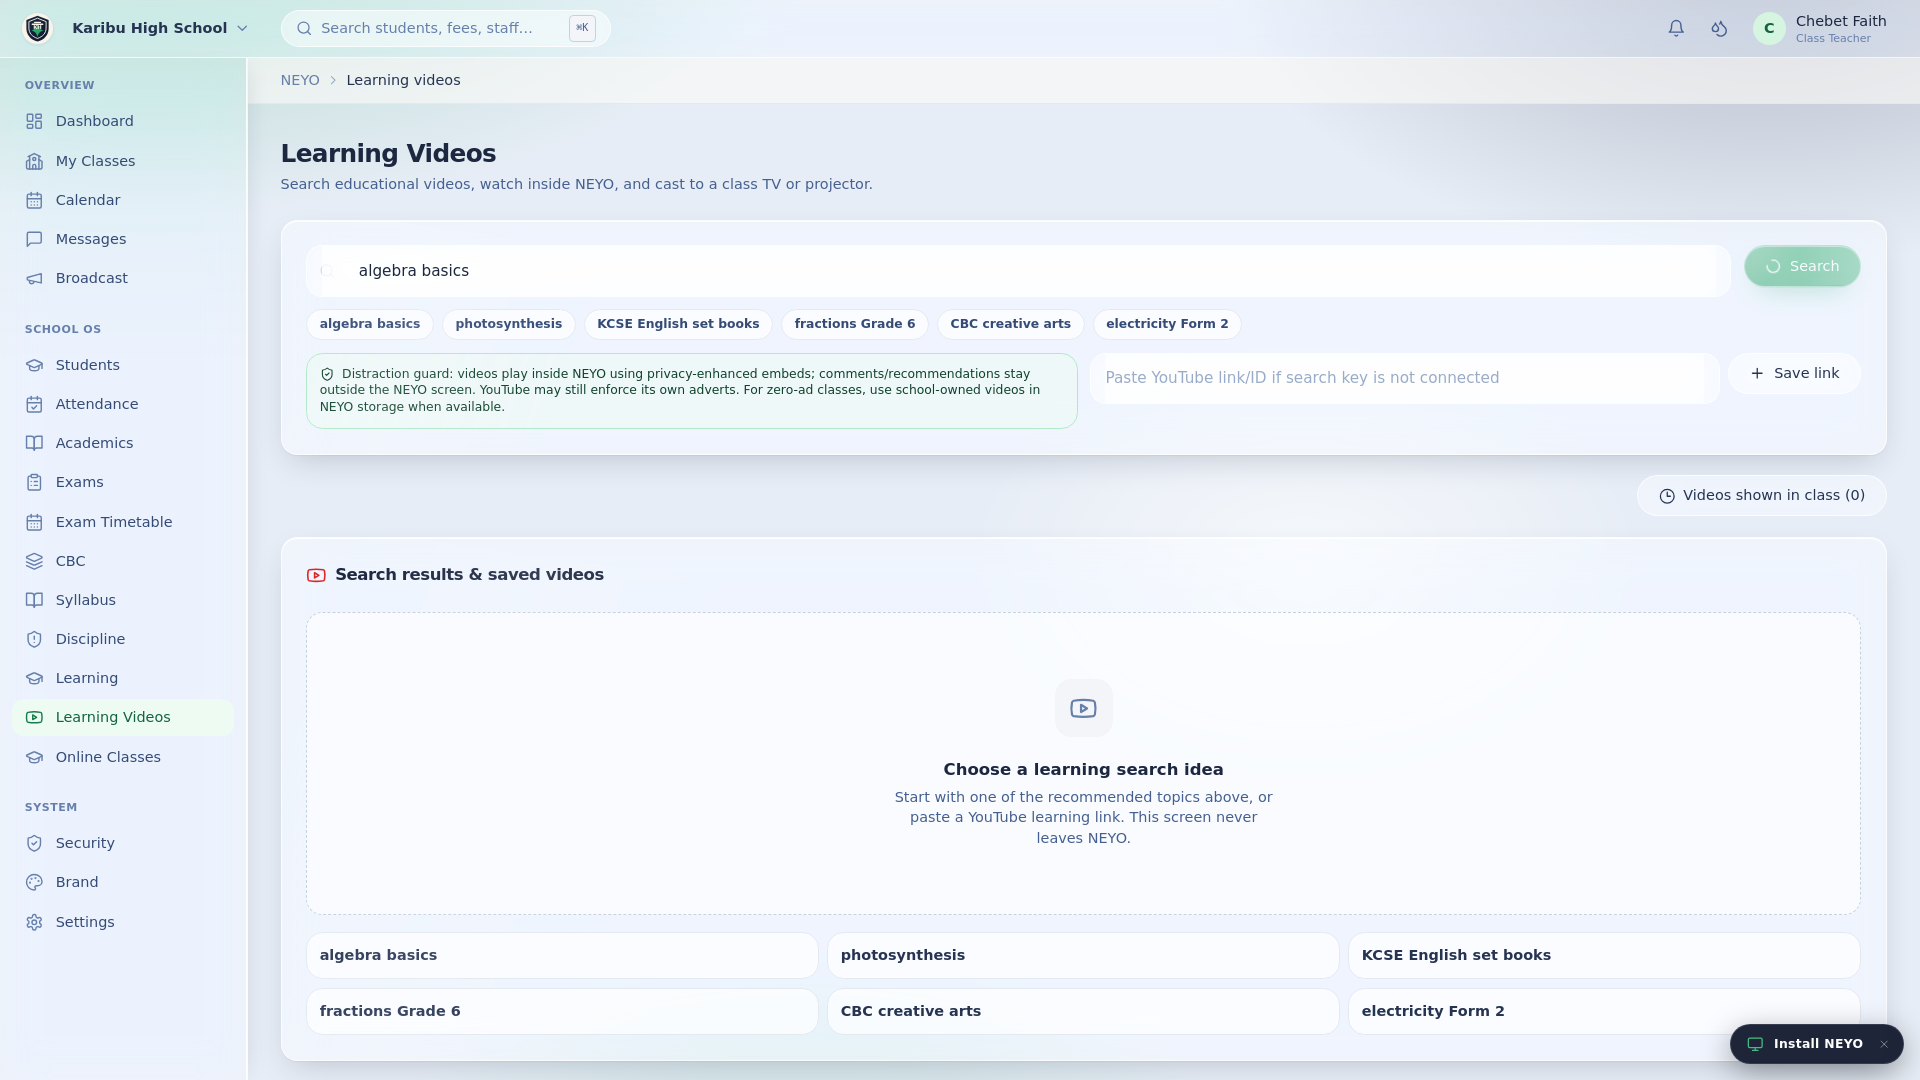
Task: Pick the fractions Grade 6 chip
Action: (855, 324)
